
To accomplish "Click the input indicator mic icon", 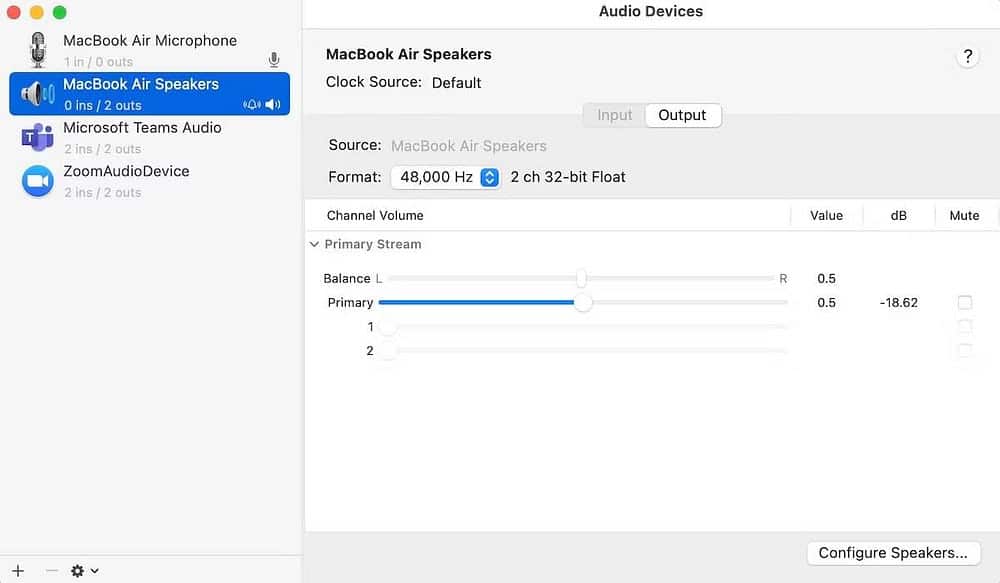I will [x=274, y=59].
